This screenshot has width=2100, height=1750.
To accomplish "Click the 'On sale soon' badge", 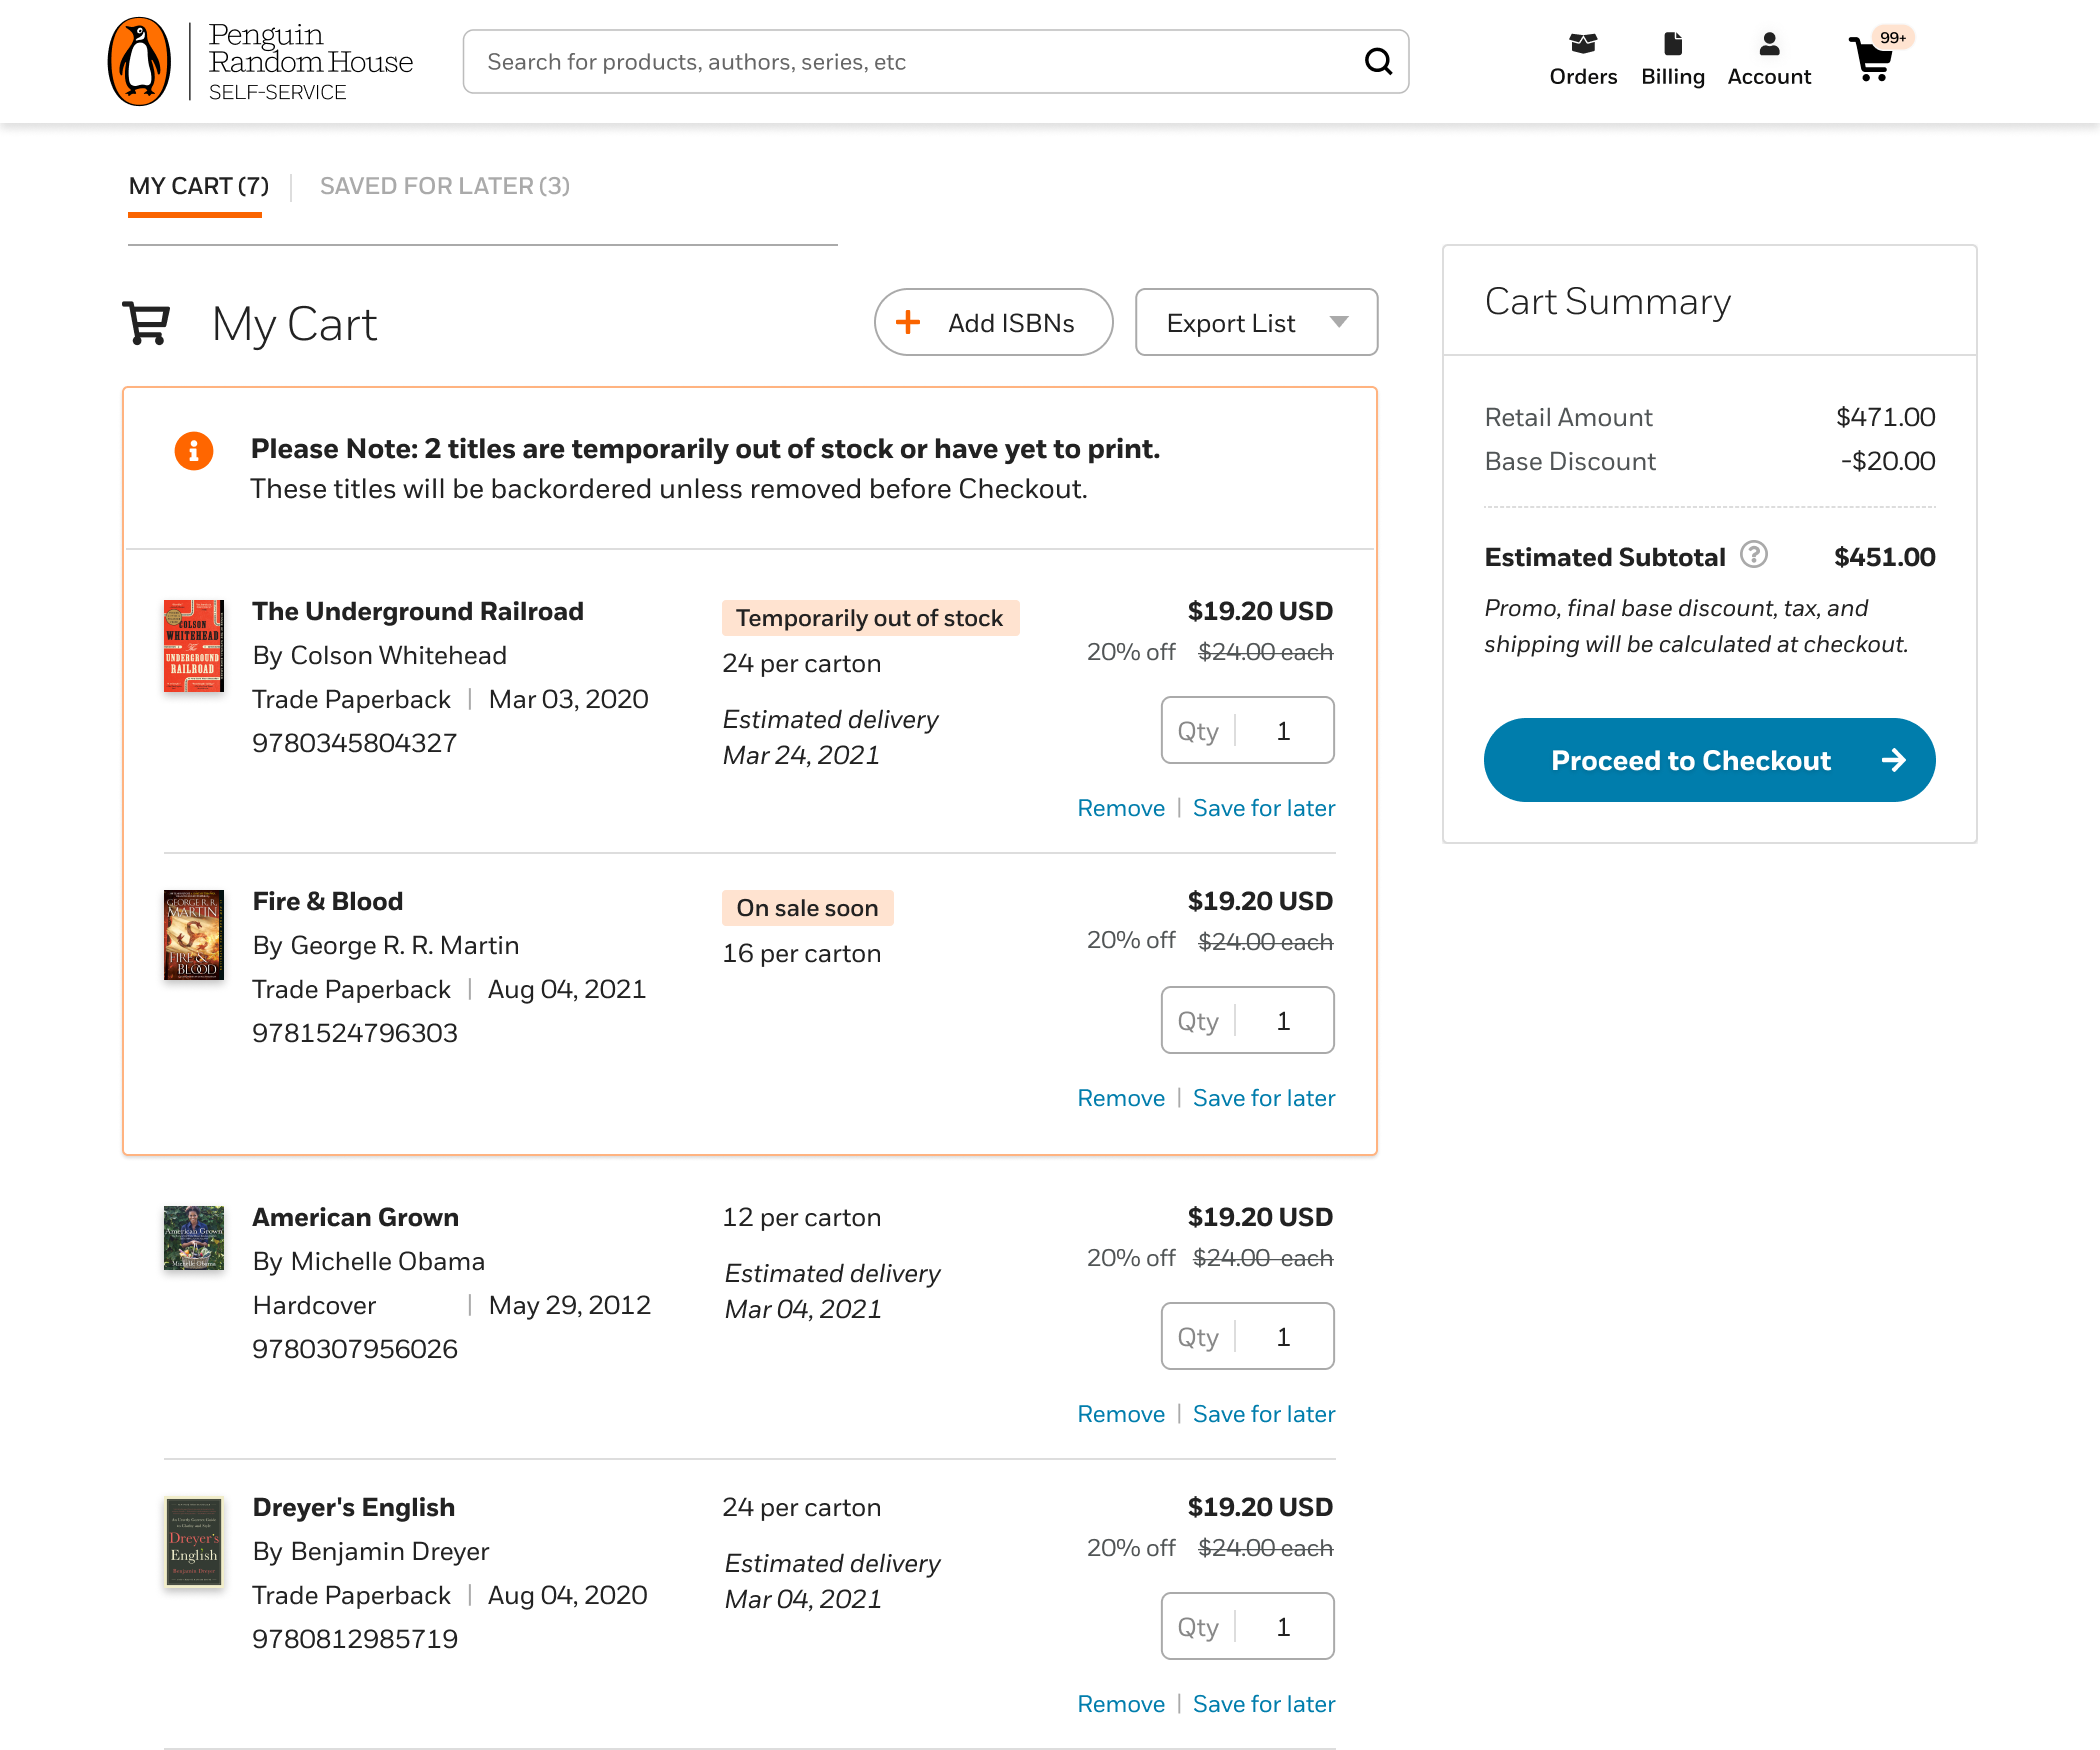I will click(807, 908).
